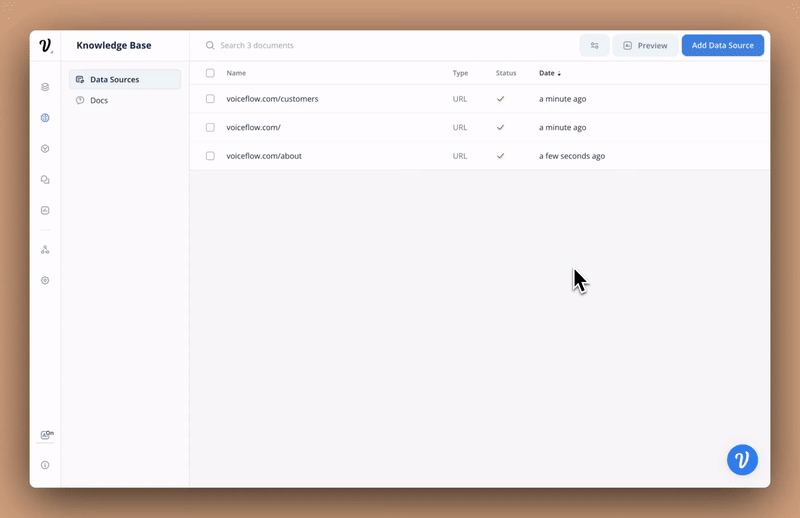Viewport: 800px width, 518px height.
Task: Check the voiceflow.com/ row checkbox
Action: (210, 127)
